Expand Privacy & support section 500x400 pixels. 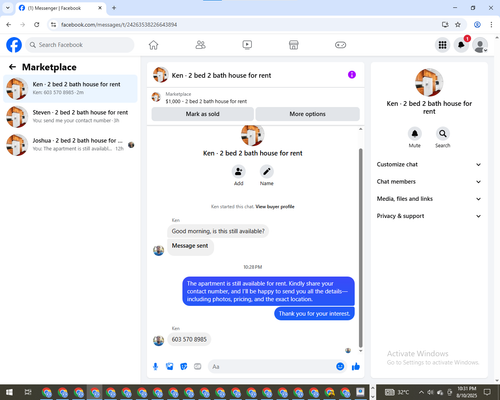pyautogui.click(x=429, y=216)
